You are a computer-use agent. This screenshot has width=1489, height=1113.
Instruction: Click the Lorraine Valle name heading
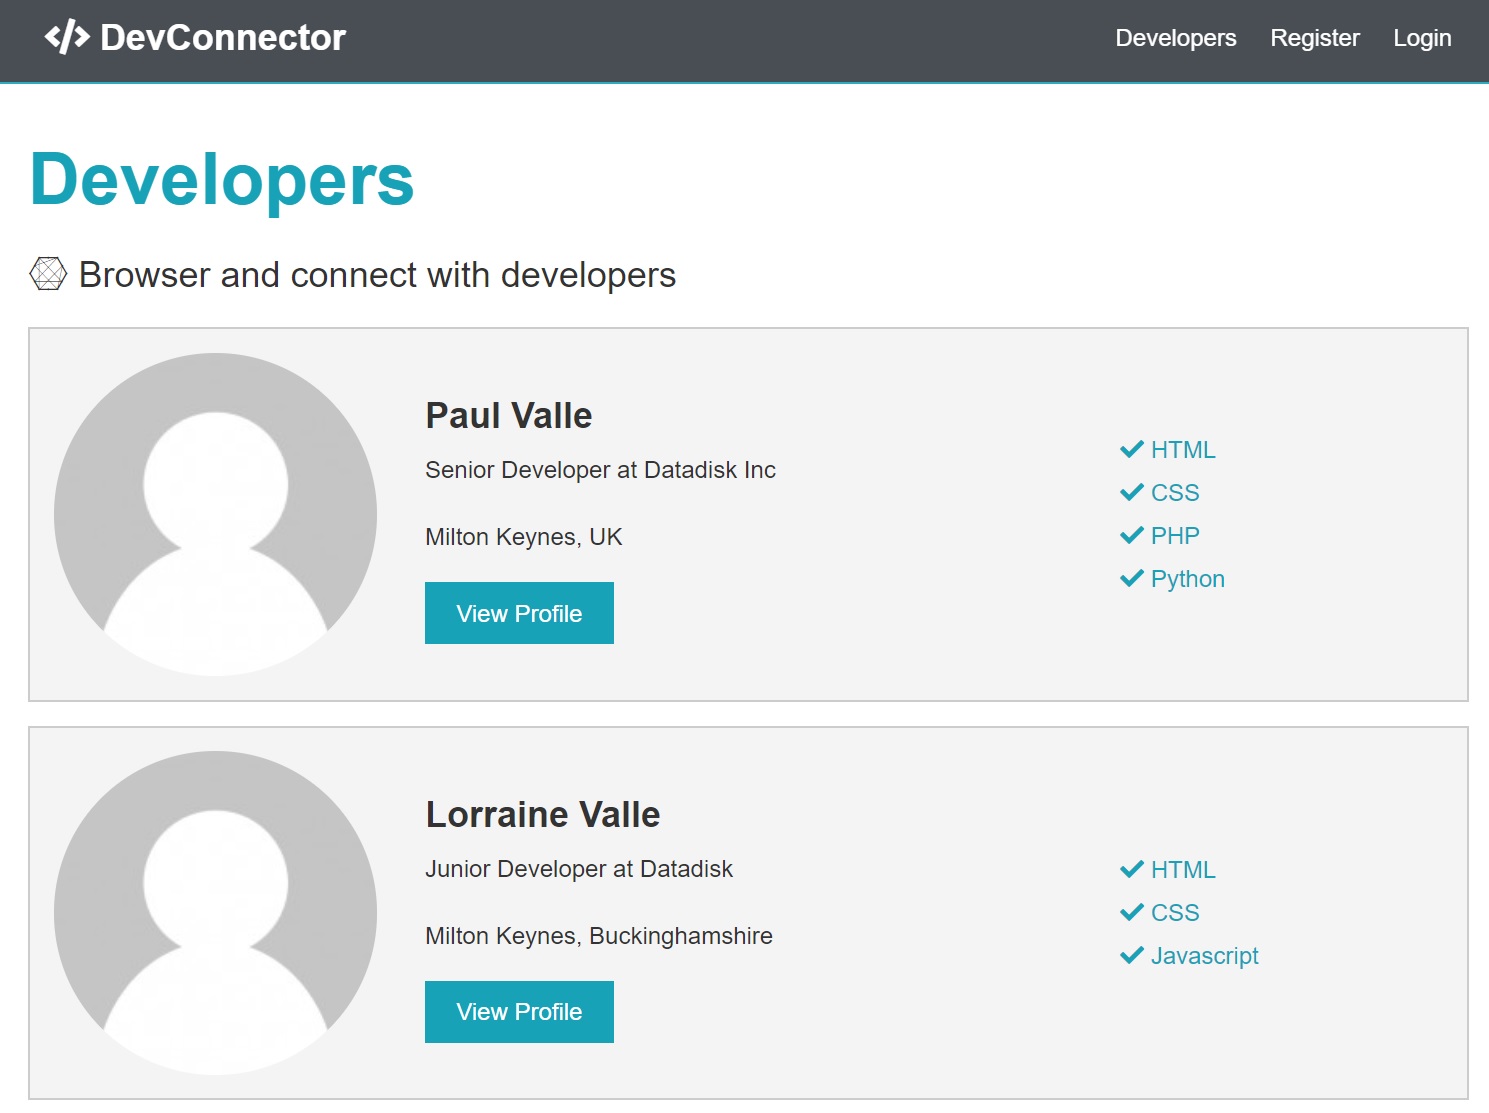(542, 815)
